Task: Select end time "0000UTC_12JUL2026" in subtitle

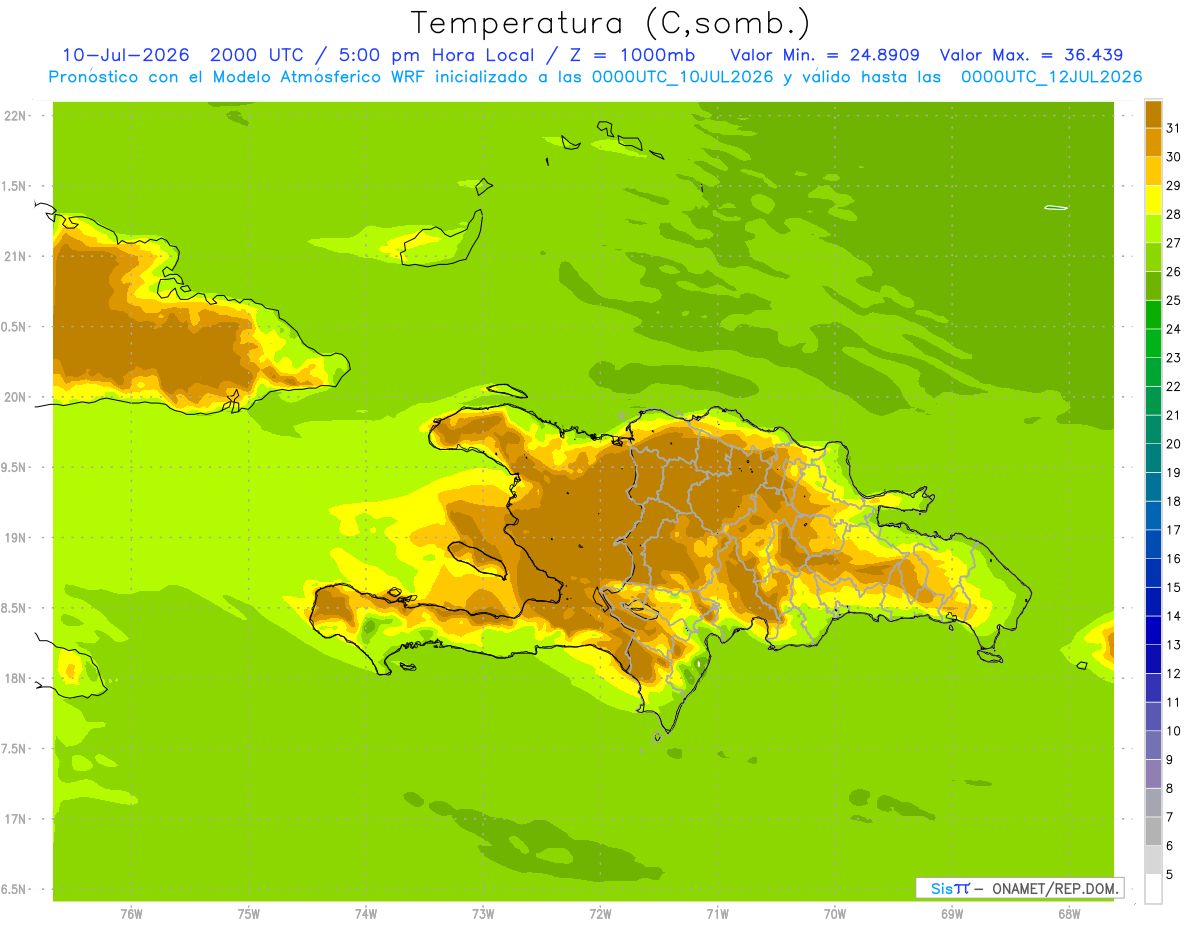Action: [1051, 77]
